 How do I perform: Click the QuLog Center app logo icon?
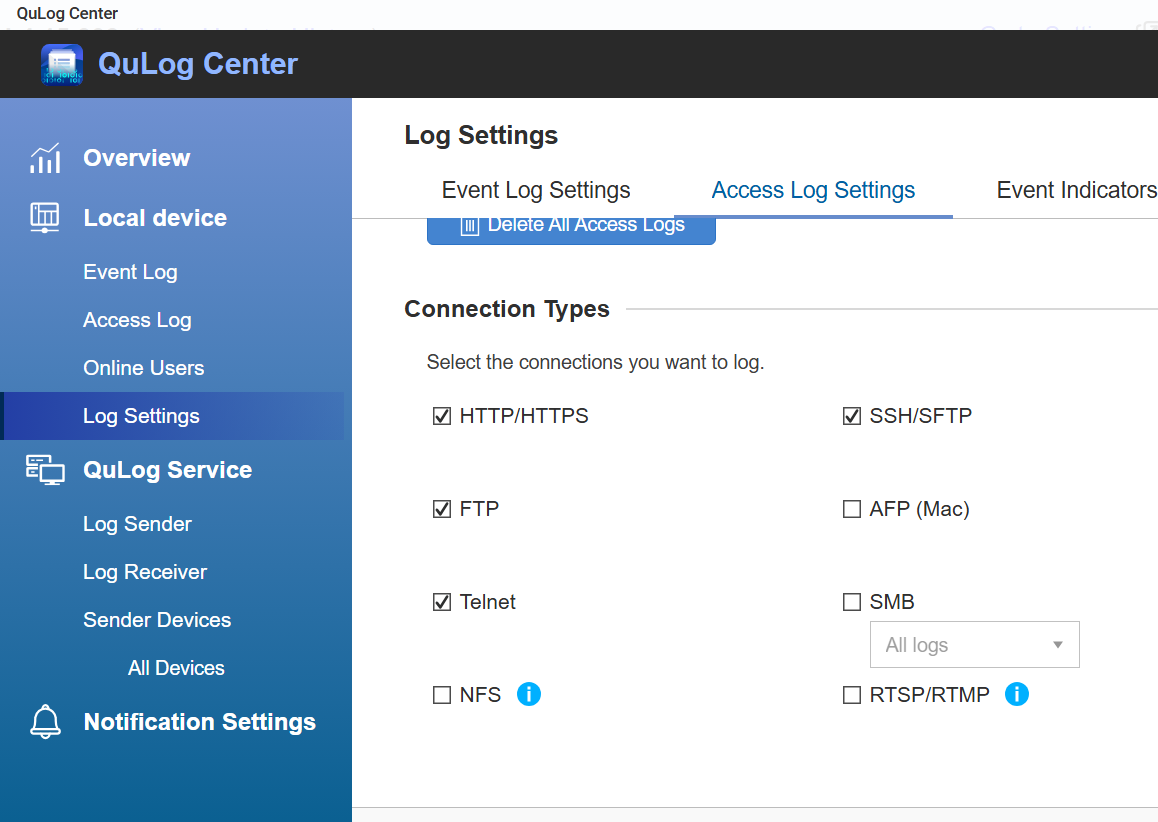pyautogui.click(x=62, y=64)
